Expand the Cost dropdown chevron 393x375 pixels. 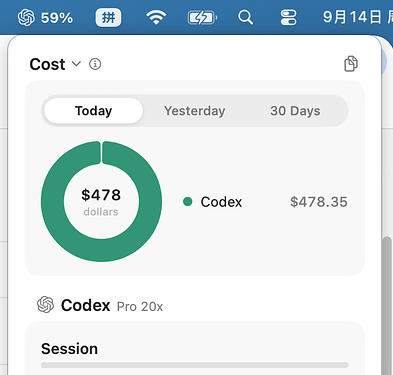tap(76, 64)
